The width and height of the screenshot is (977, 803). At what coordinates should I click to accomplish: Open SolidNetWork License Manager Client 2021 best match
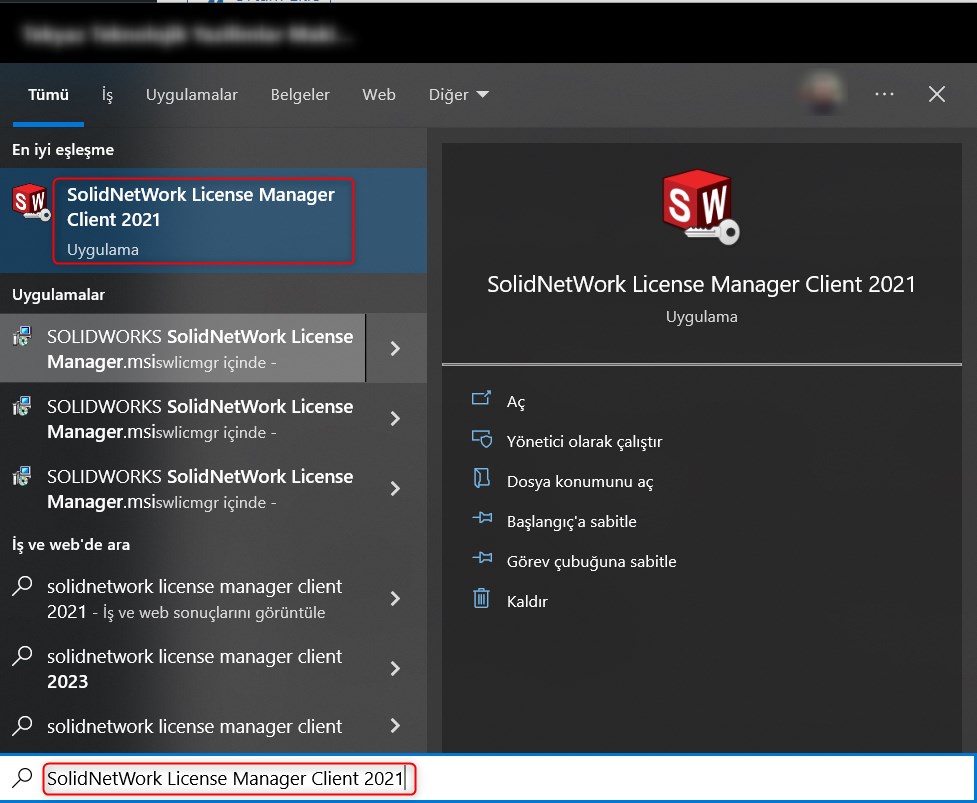coord(202,220)
